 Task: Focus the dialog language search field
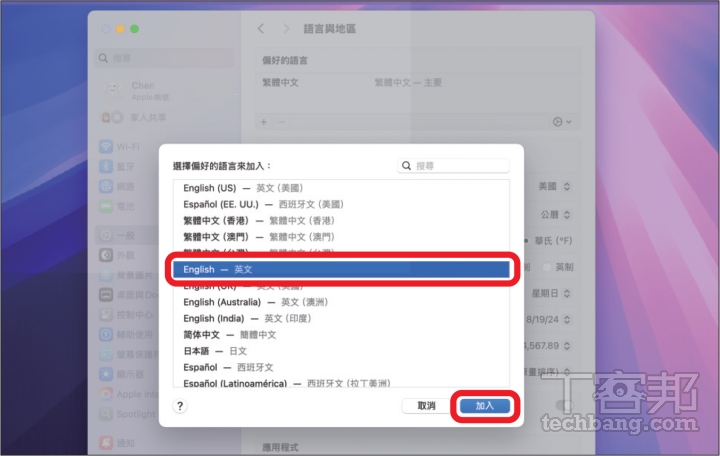tap(453, 166)
